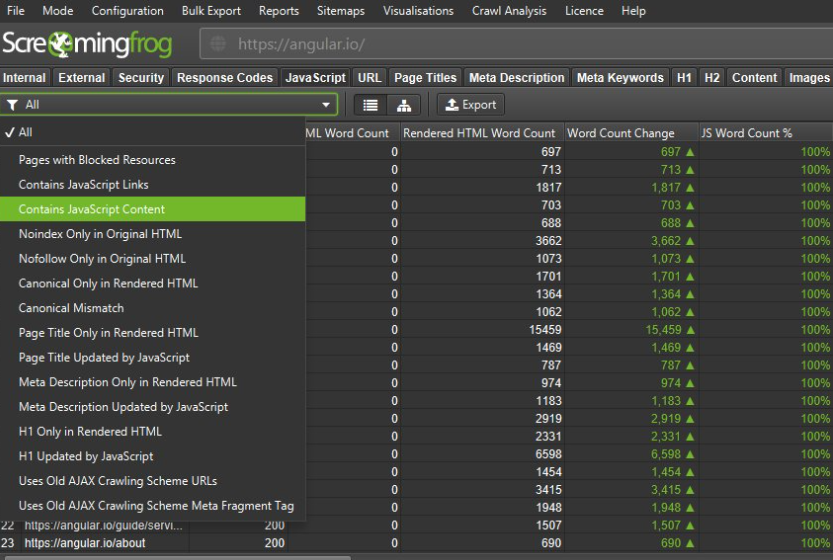This screenshot has width=833, height=560.
Task: Click the Screaming Frog logo
Action: click(x=87, y=44)
